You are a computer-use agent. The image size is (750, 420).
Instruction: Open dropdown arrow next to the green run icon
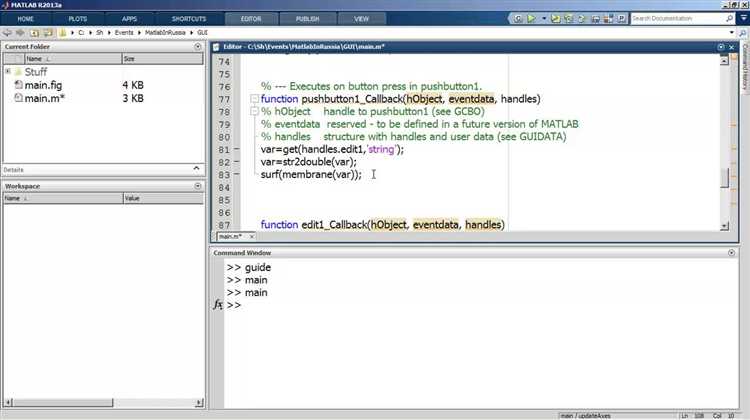(x=544, y=19)
